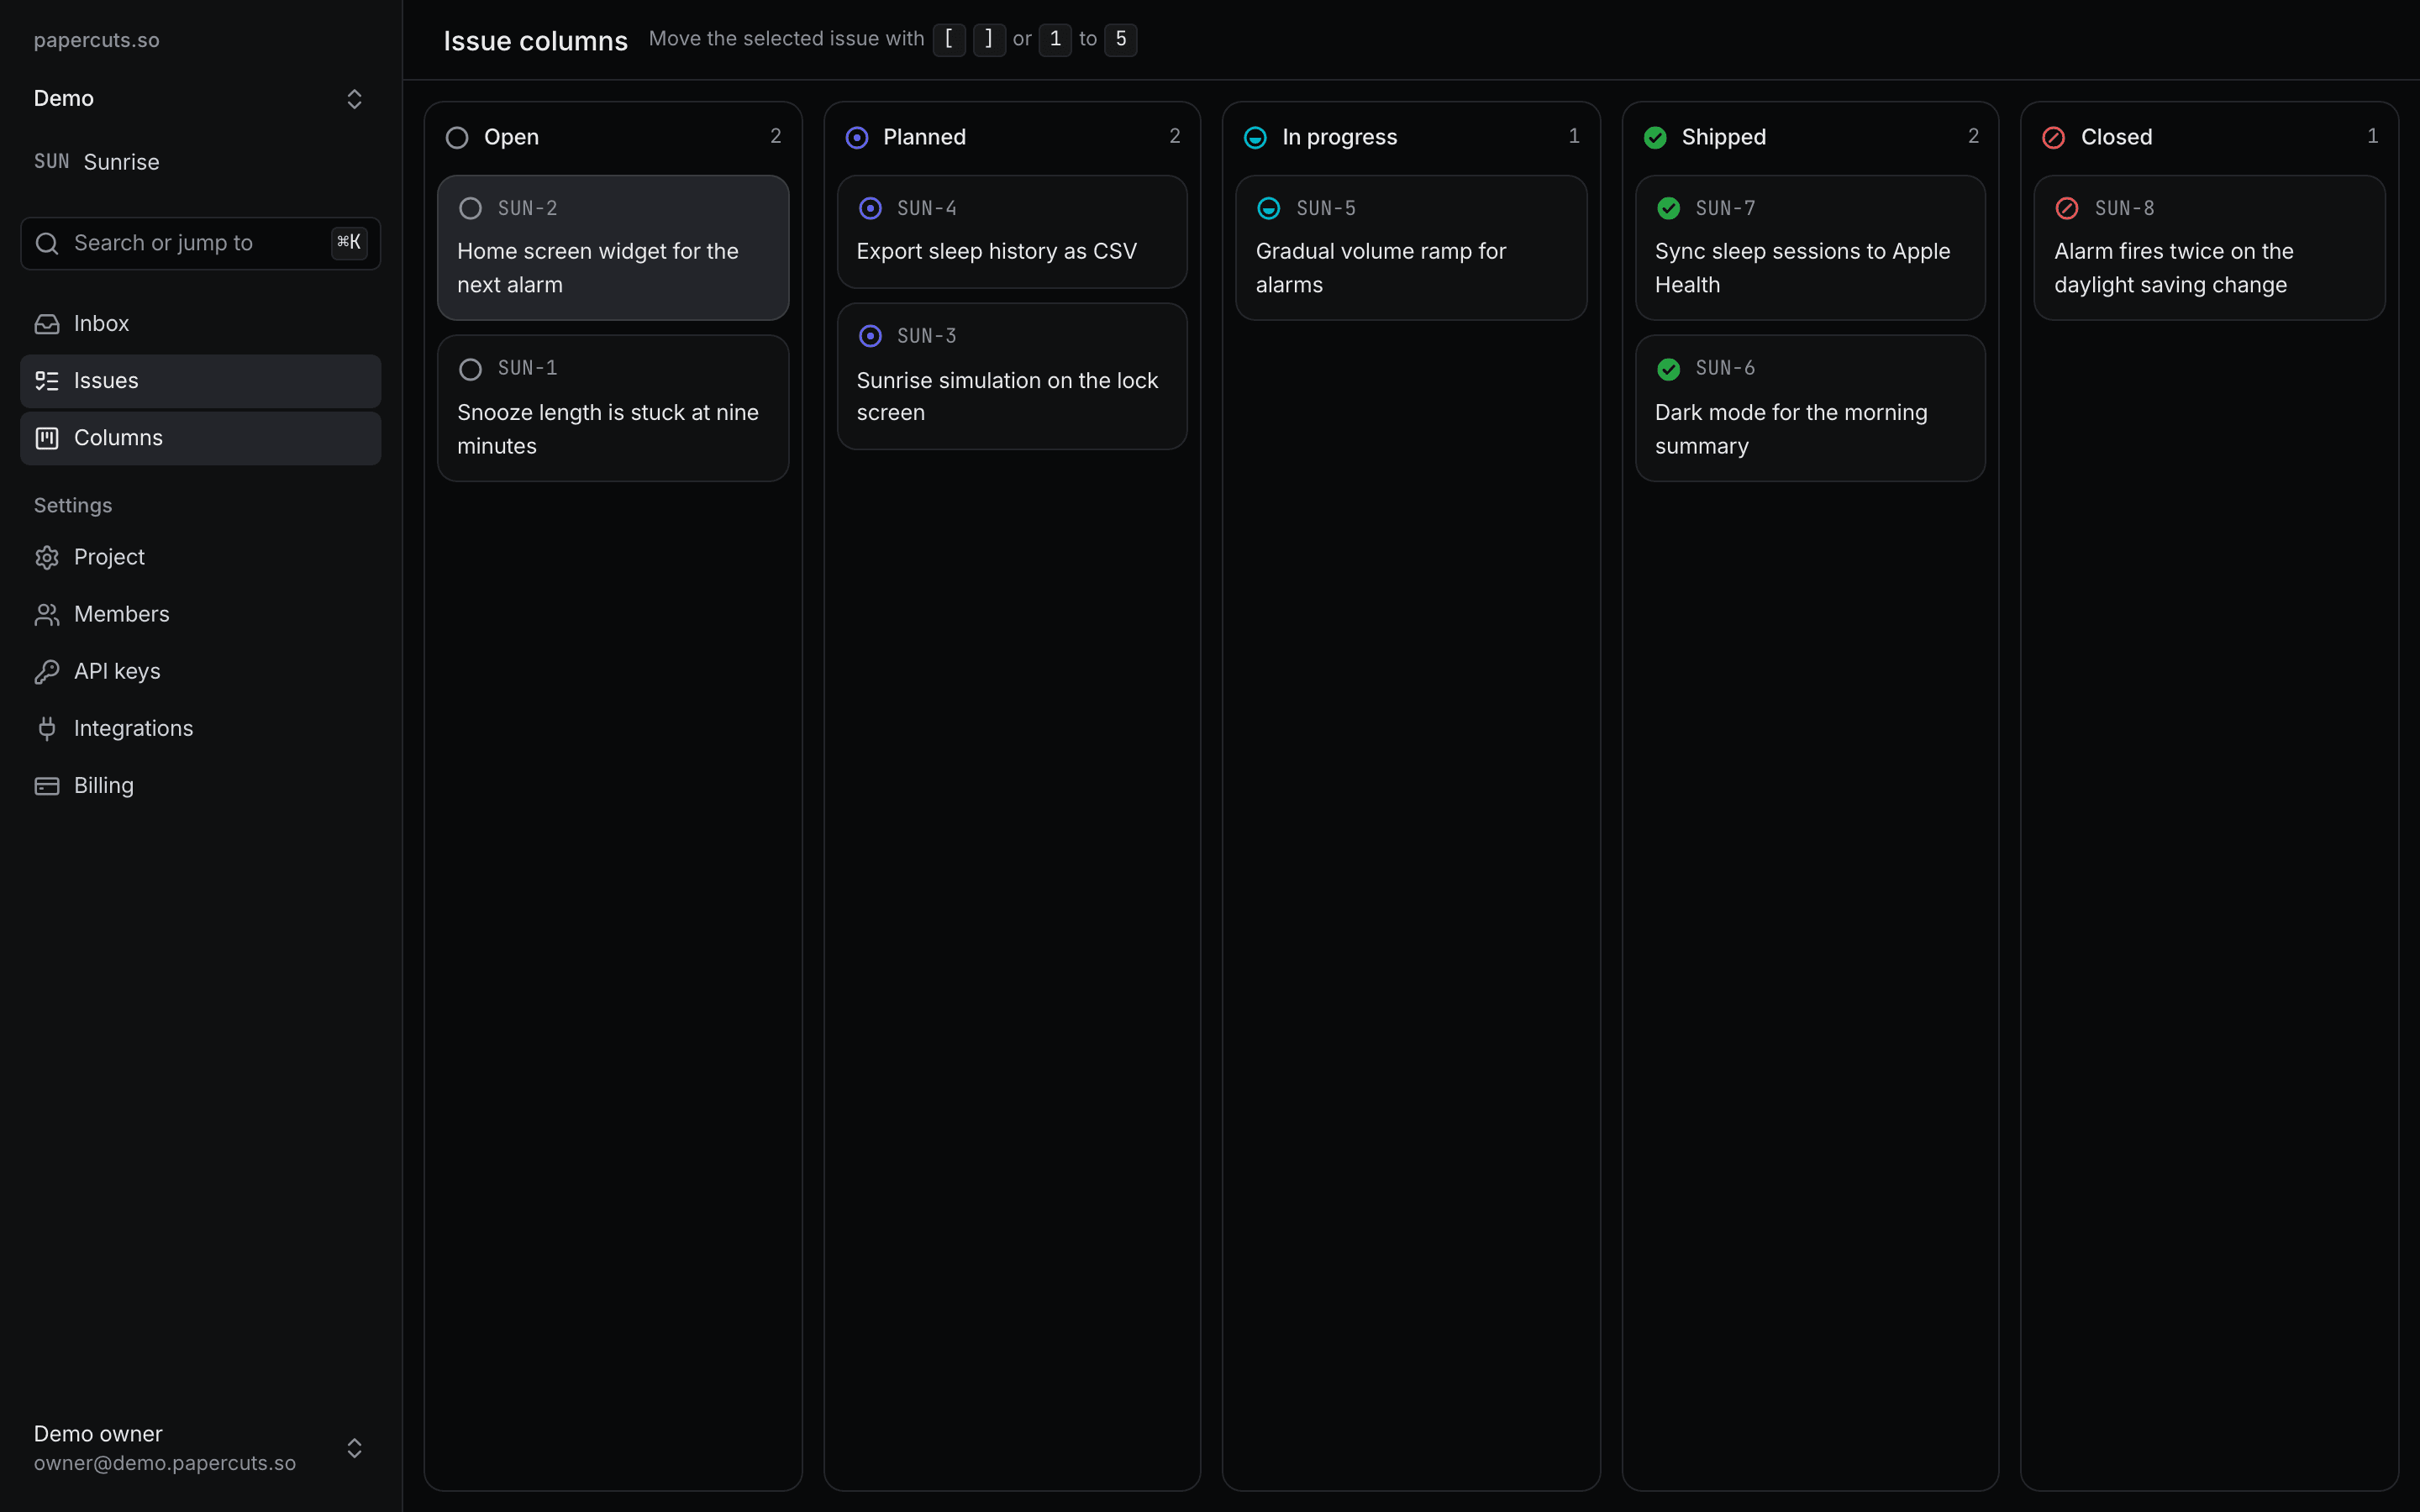Click the search magnifier icon
This screenshot has width=2420, height=1512.
point(47,243)
